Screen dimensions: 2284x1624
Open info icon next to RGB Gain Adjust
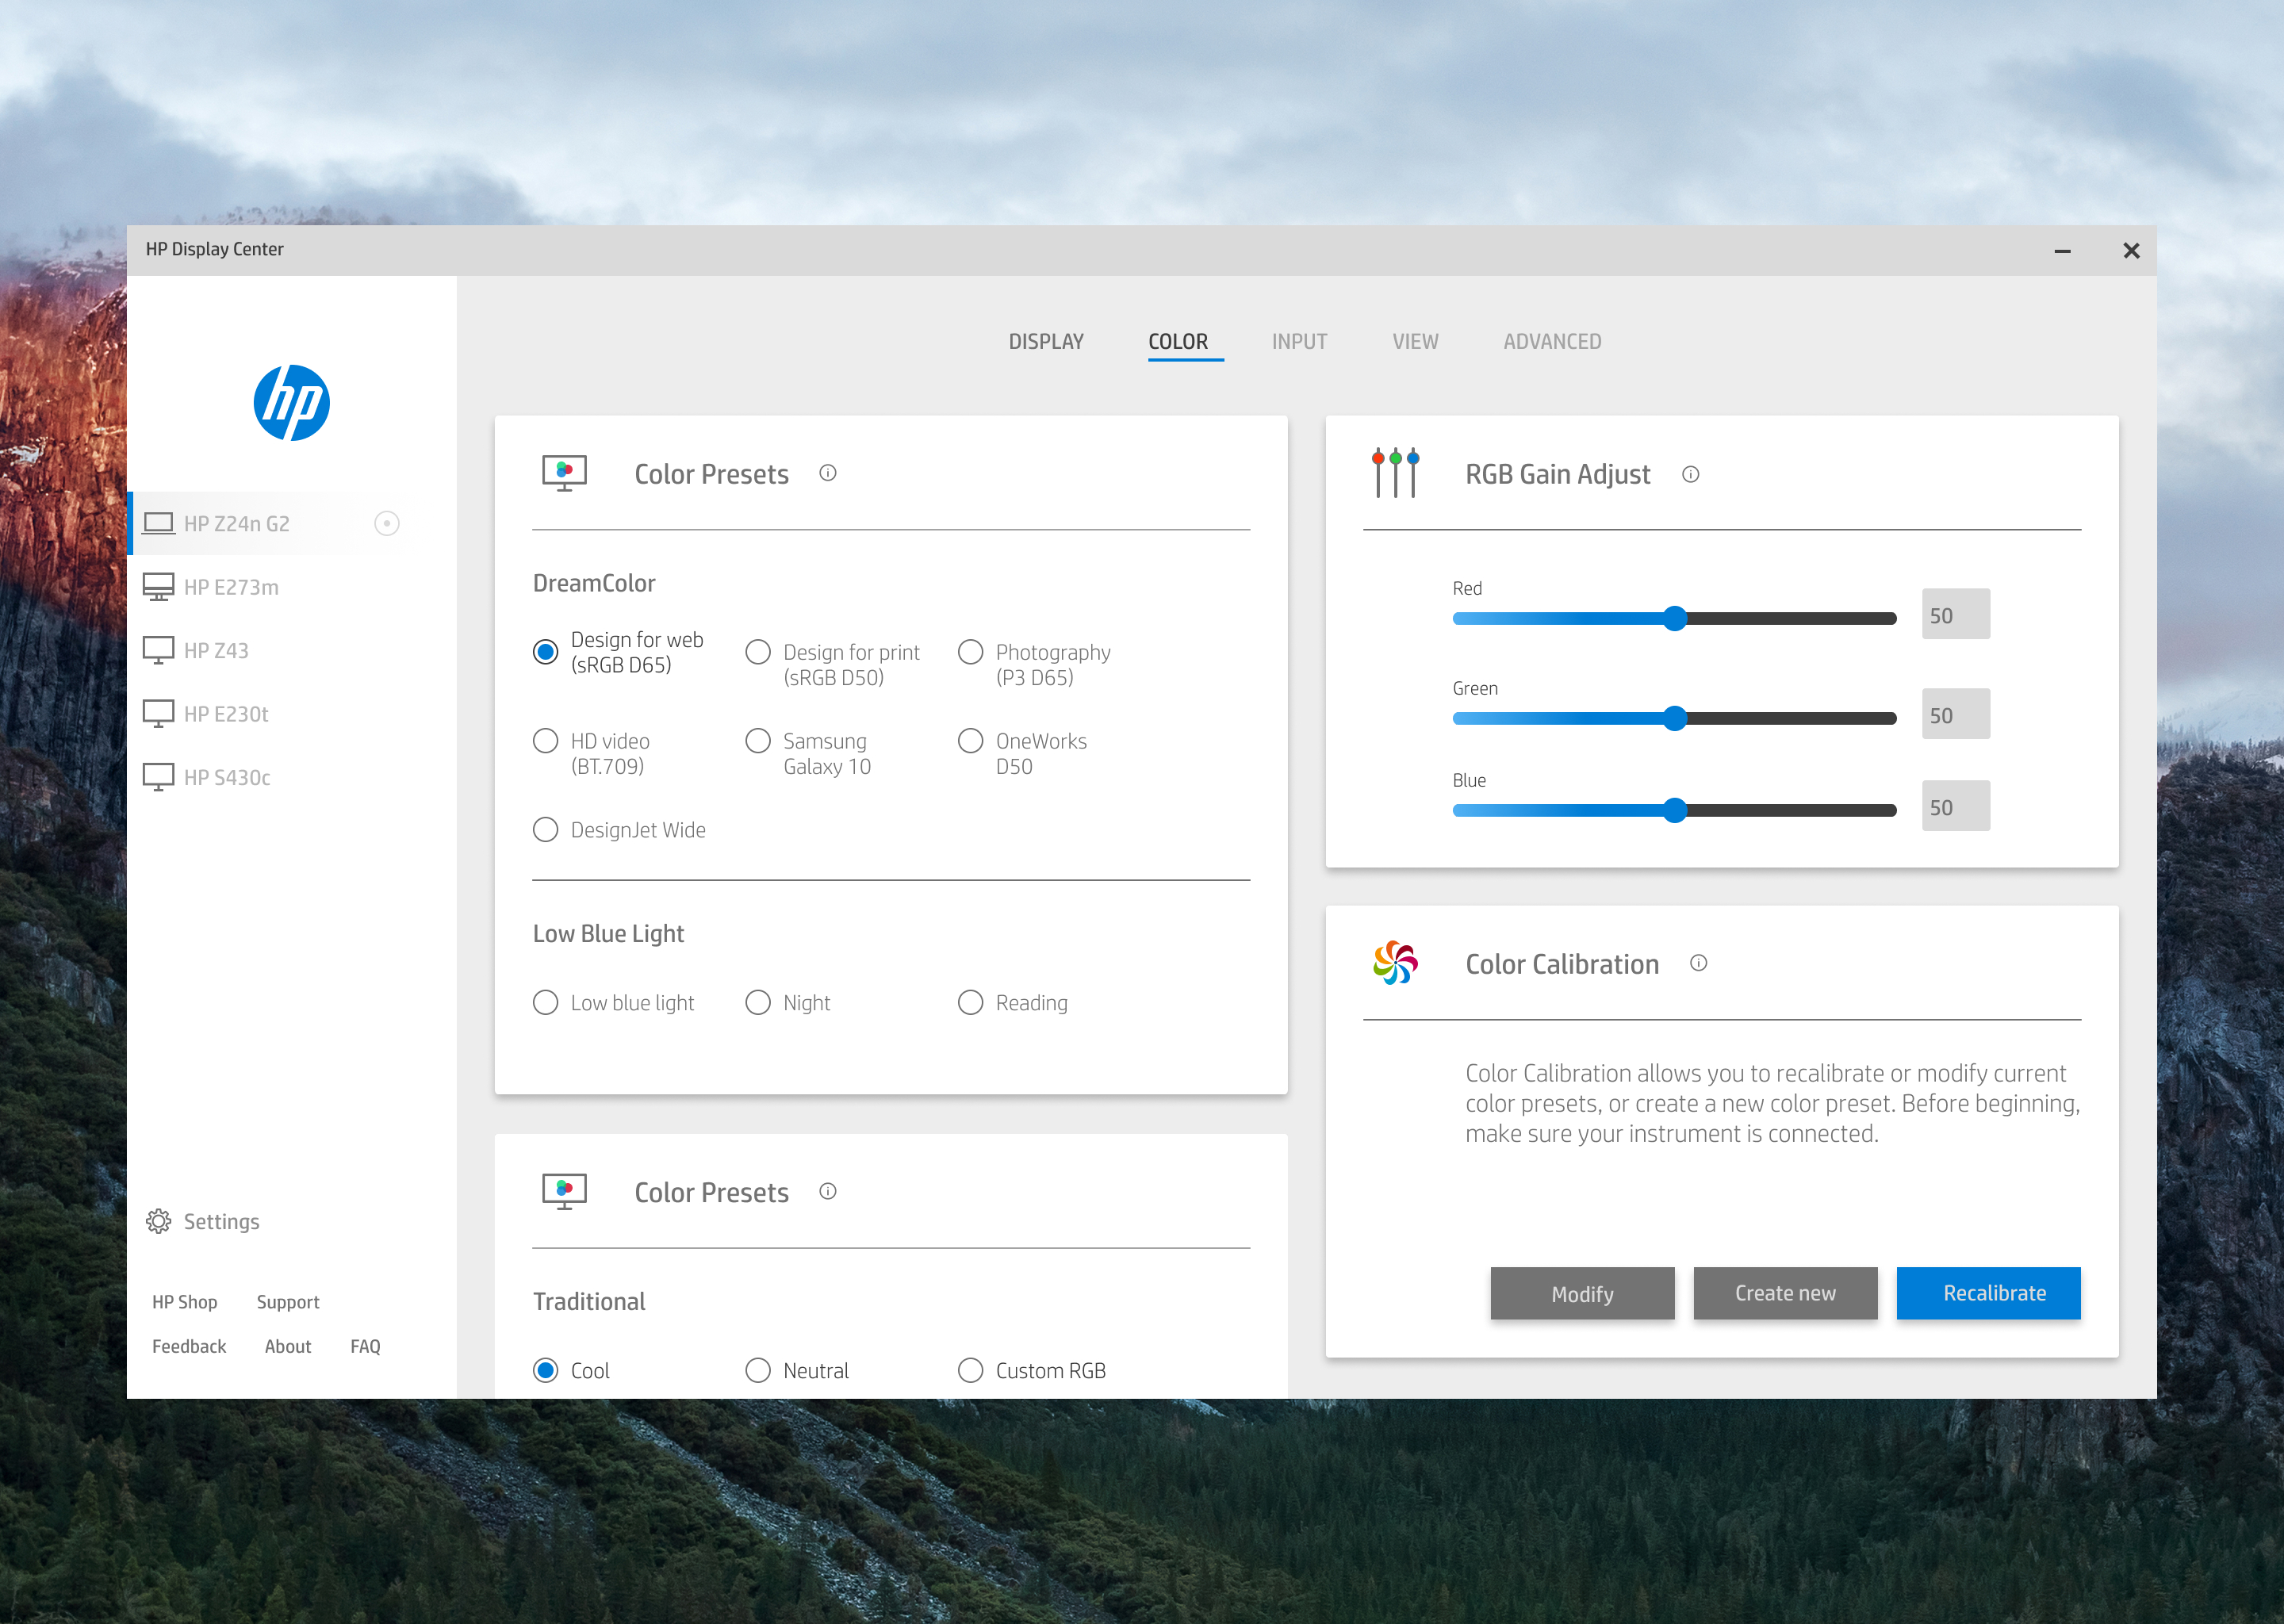1690,474
